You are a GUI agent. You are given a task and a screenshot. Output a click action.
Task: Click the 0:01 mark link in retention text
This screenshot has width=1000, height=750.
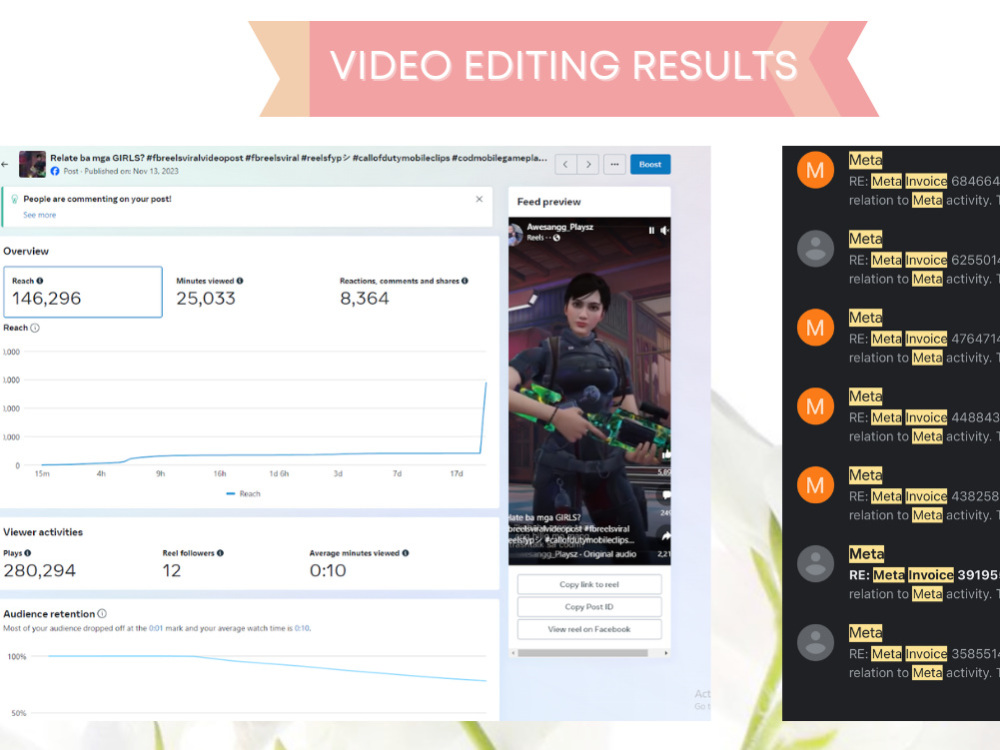(x=156, y=628)
